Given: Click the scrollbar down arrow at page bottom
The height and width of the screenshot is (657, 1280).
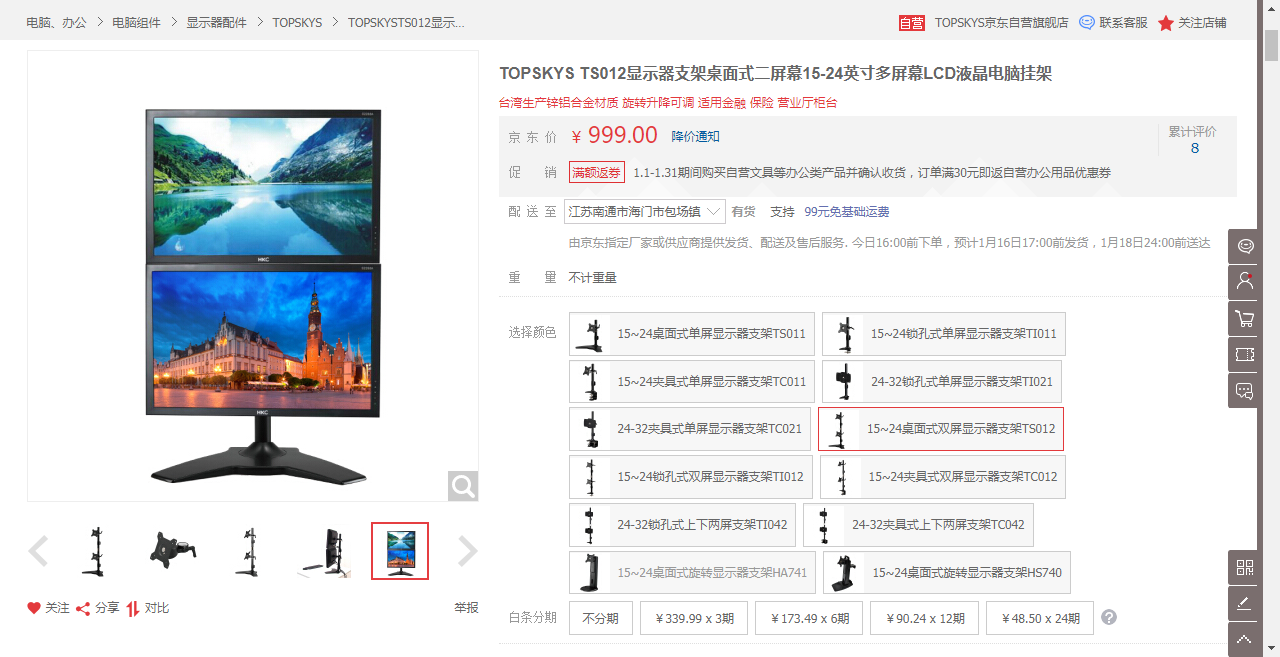Looking at the screenshot, I should point(1271,647).
